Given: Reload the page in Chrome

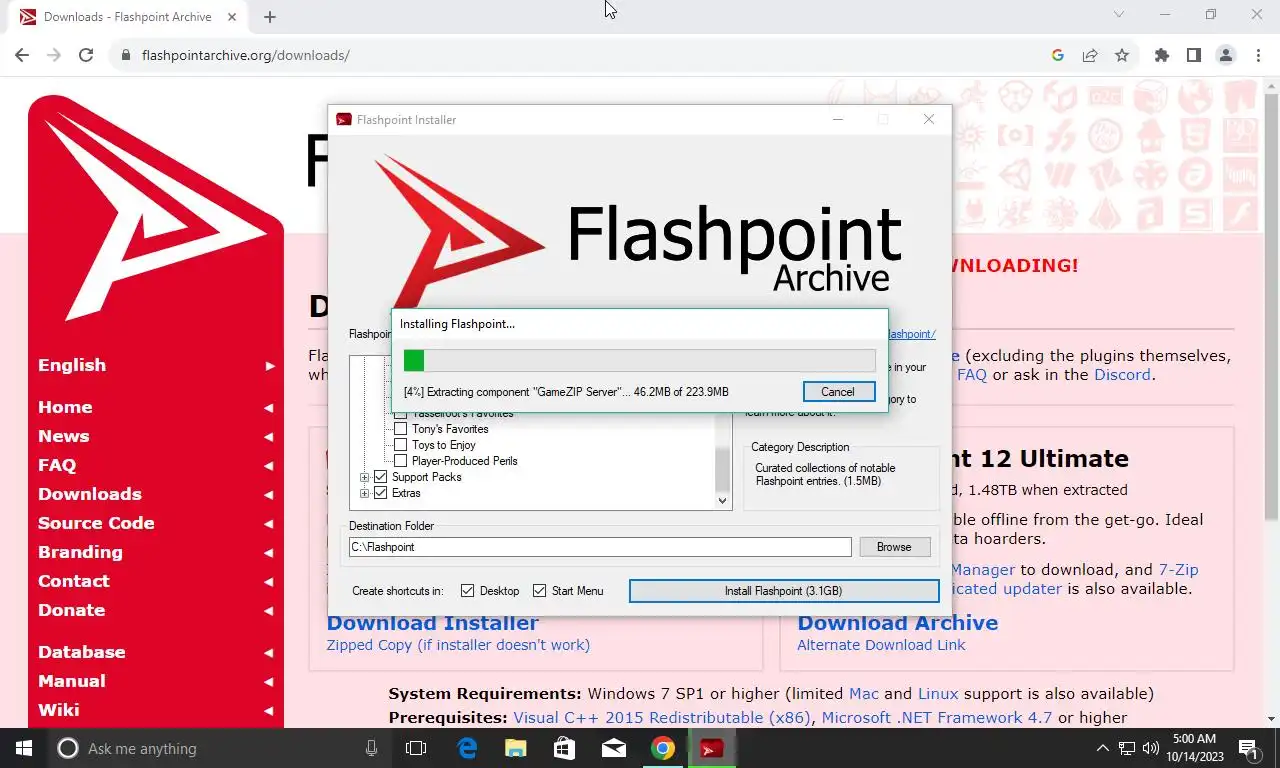Looking at the screenshot, I should pyautogui.click(x=86, y=55).
